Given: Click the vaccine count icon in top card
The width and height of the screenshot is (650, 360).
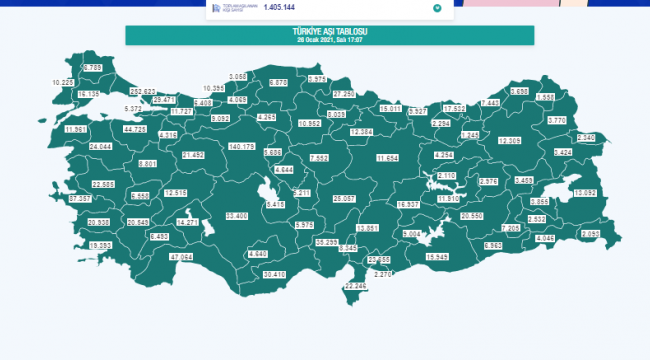Looking at the screenshot, I should [x=216, y=8].
